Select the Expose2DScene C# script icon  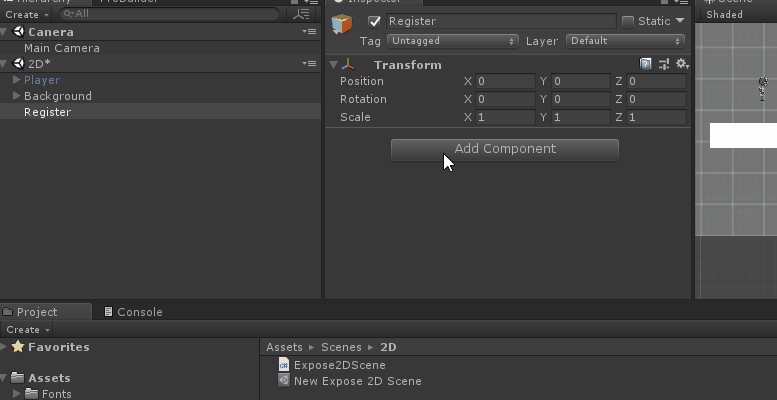pos(283,365)
